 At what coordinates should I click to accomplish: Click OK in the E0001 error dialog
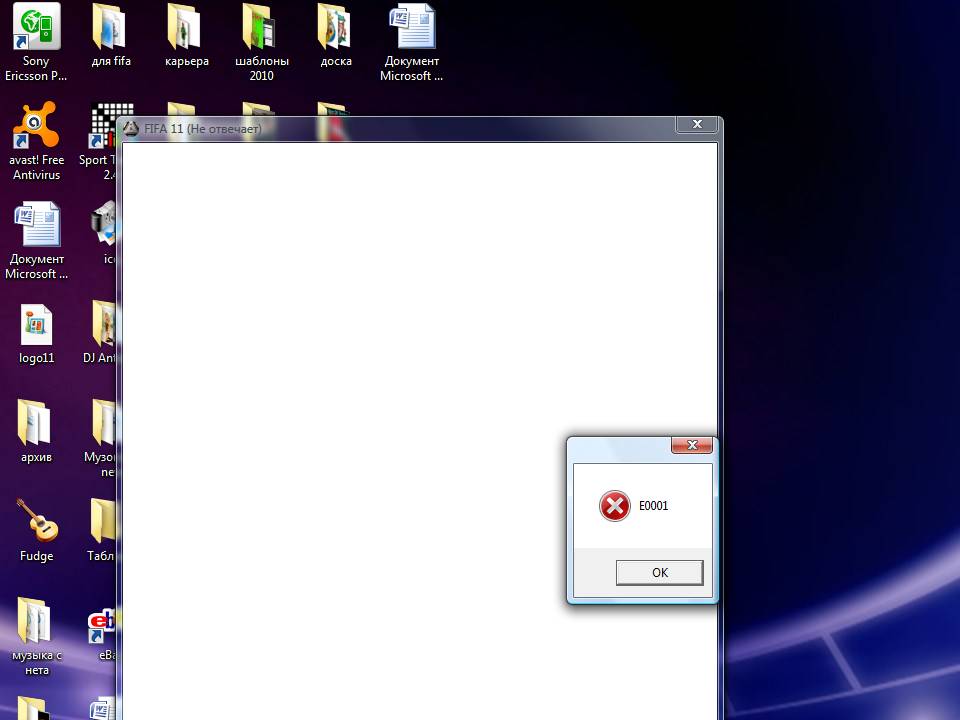coord(659,572)
